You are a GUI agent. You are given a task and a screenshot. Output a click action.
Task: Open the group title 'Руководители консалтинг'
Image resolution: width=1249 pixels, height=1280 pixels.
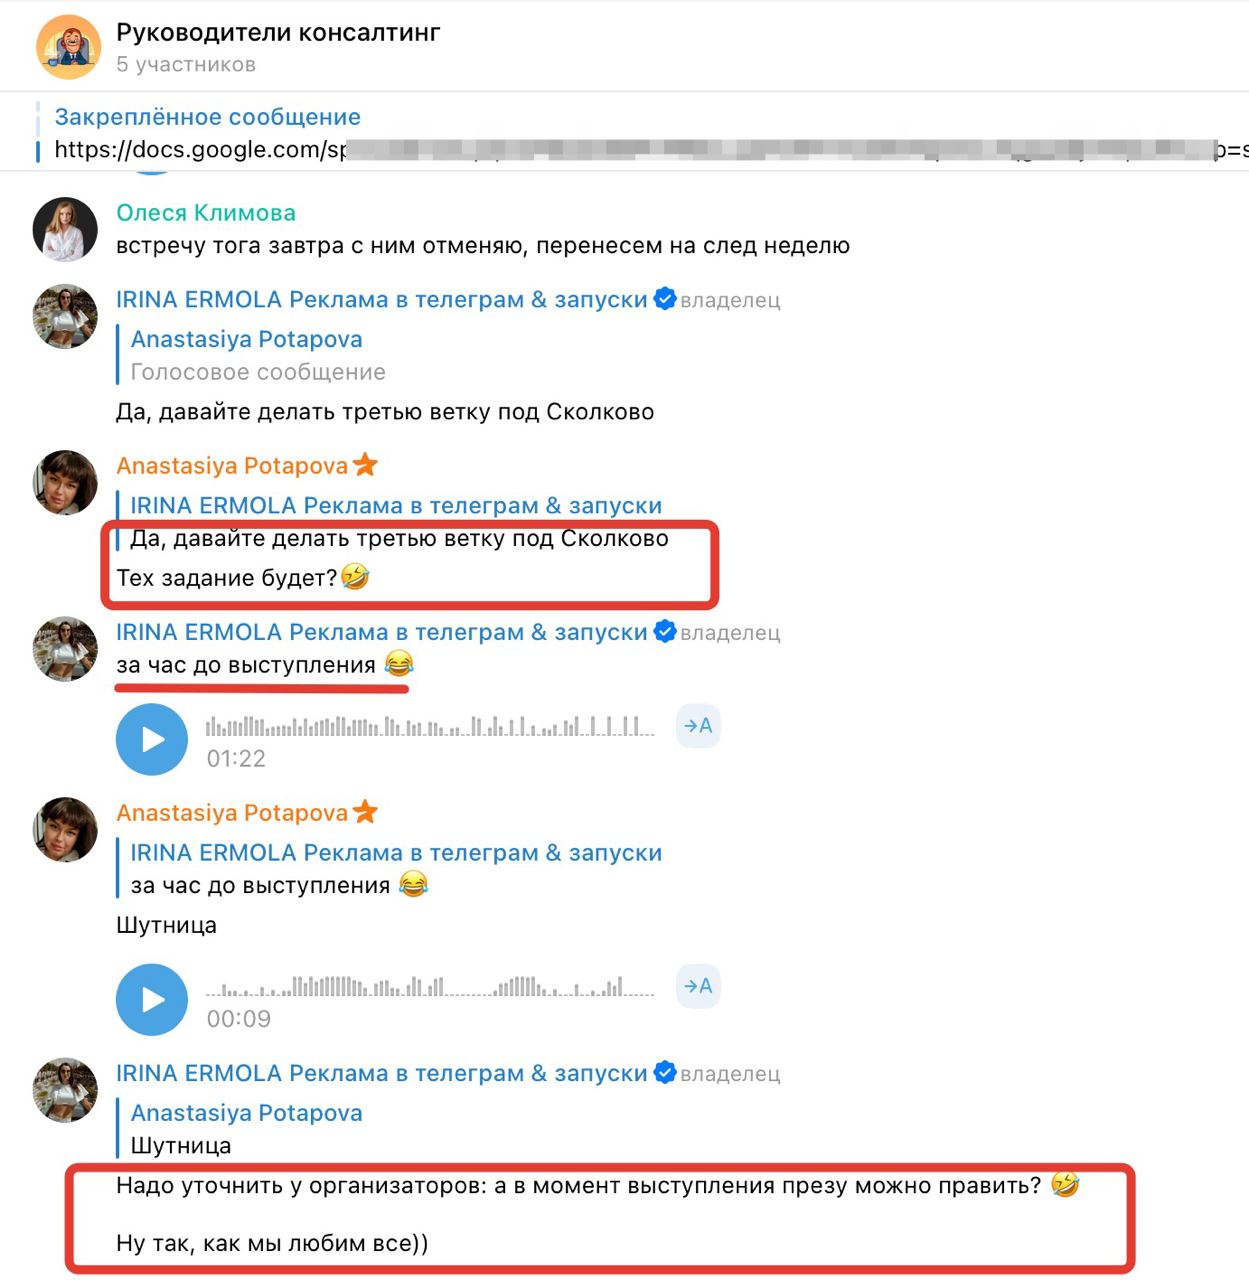pyautogui.click(x=278, y=32)
